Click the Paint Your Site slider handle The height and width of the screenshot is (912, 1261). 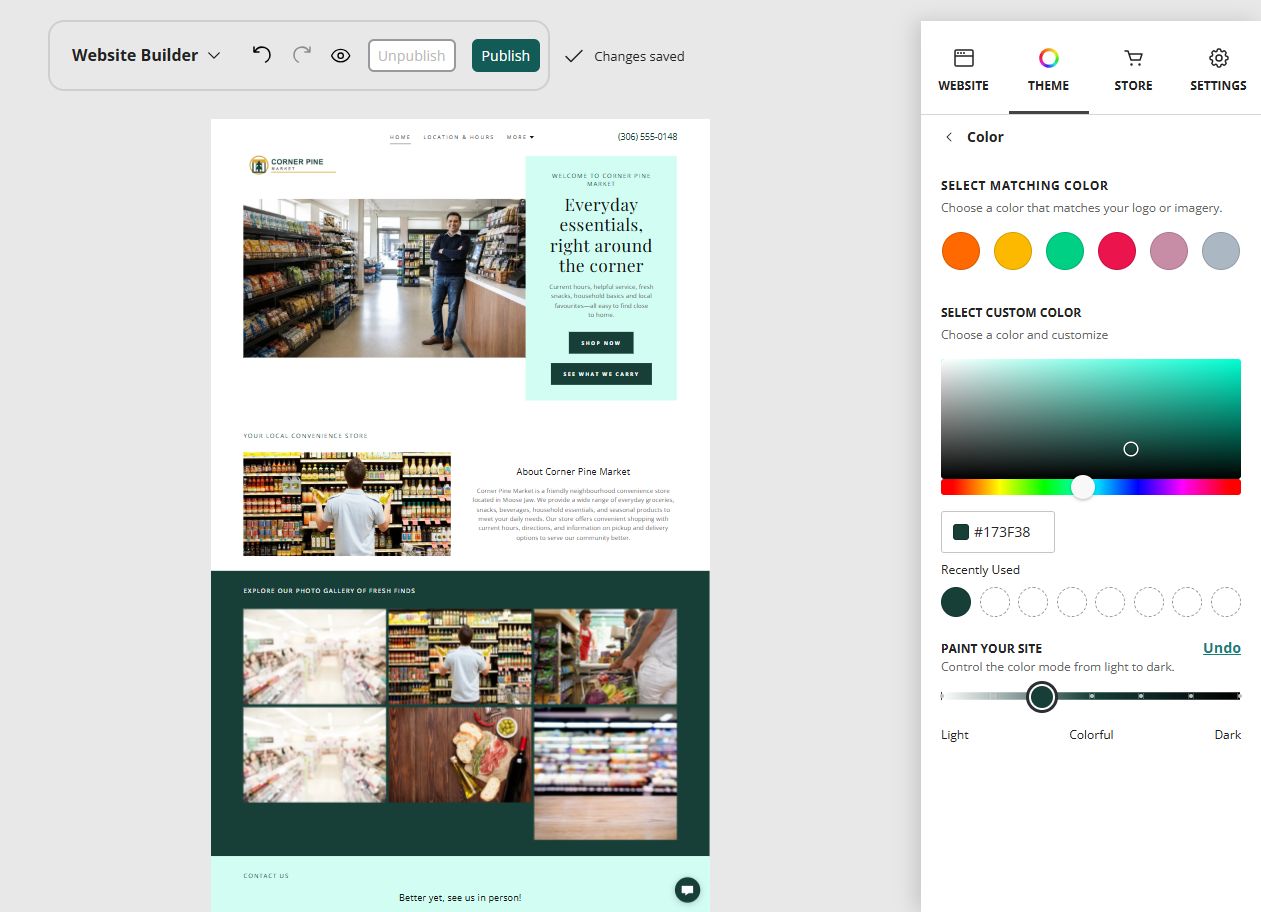[1042, 696]
